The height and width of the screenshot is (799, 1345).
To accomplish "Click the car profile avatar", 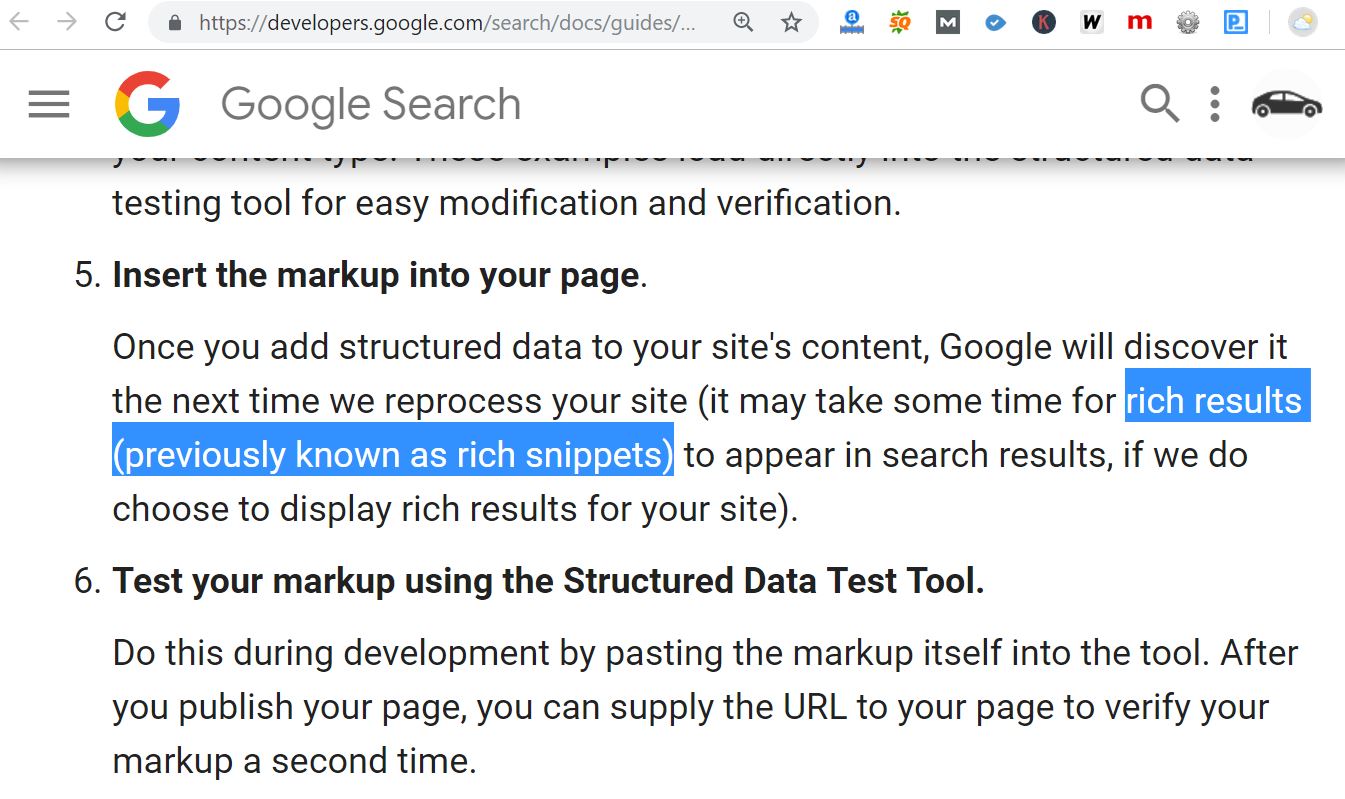I will point(1287,104).
